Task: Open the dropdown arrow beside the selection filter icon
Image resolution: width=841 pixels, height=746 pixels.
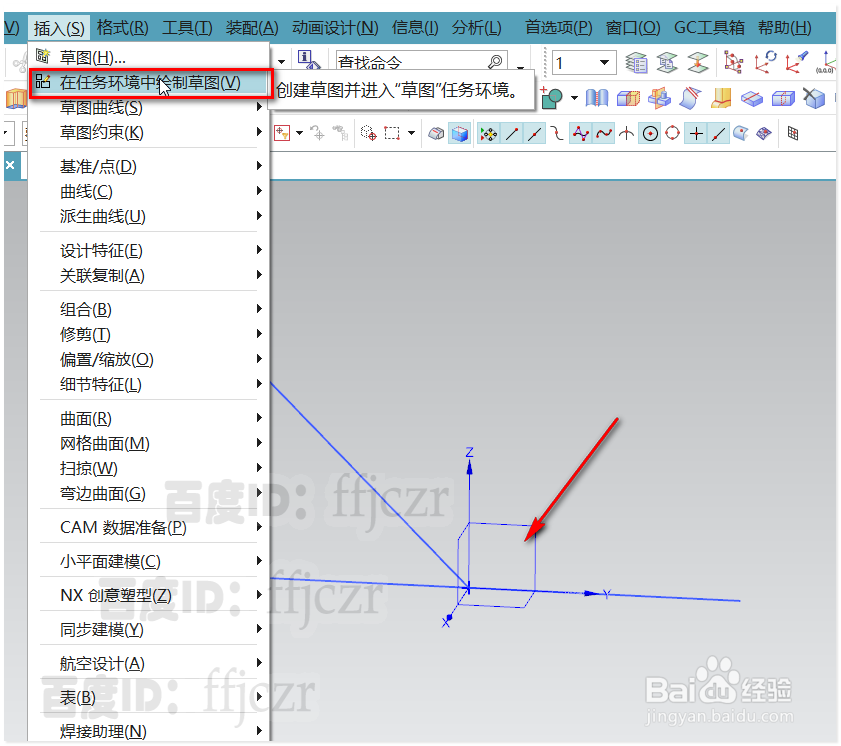Action: tap(299, 133)
